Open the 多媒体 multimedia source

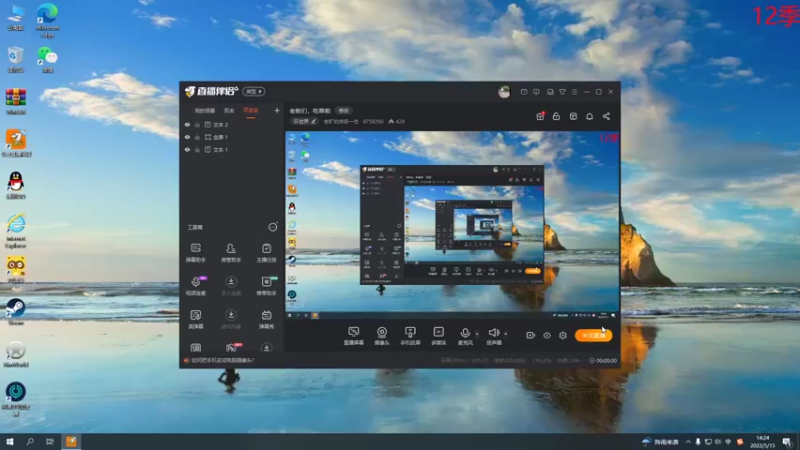pyautogui.click(x=438, y=336)
